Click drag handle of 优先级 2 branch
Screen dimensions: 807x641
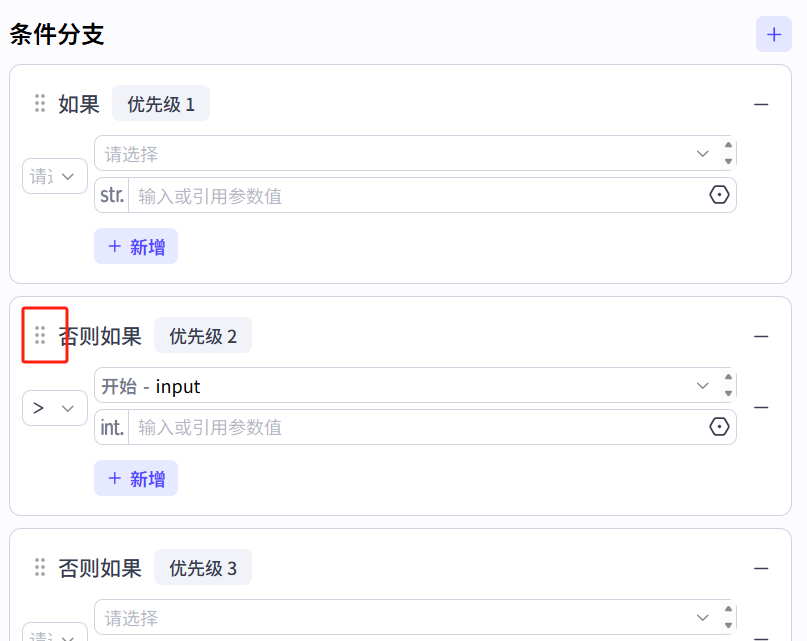(40, 335)
